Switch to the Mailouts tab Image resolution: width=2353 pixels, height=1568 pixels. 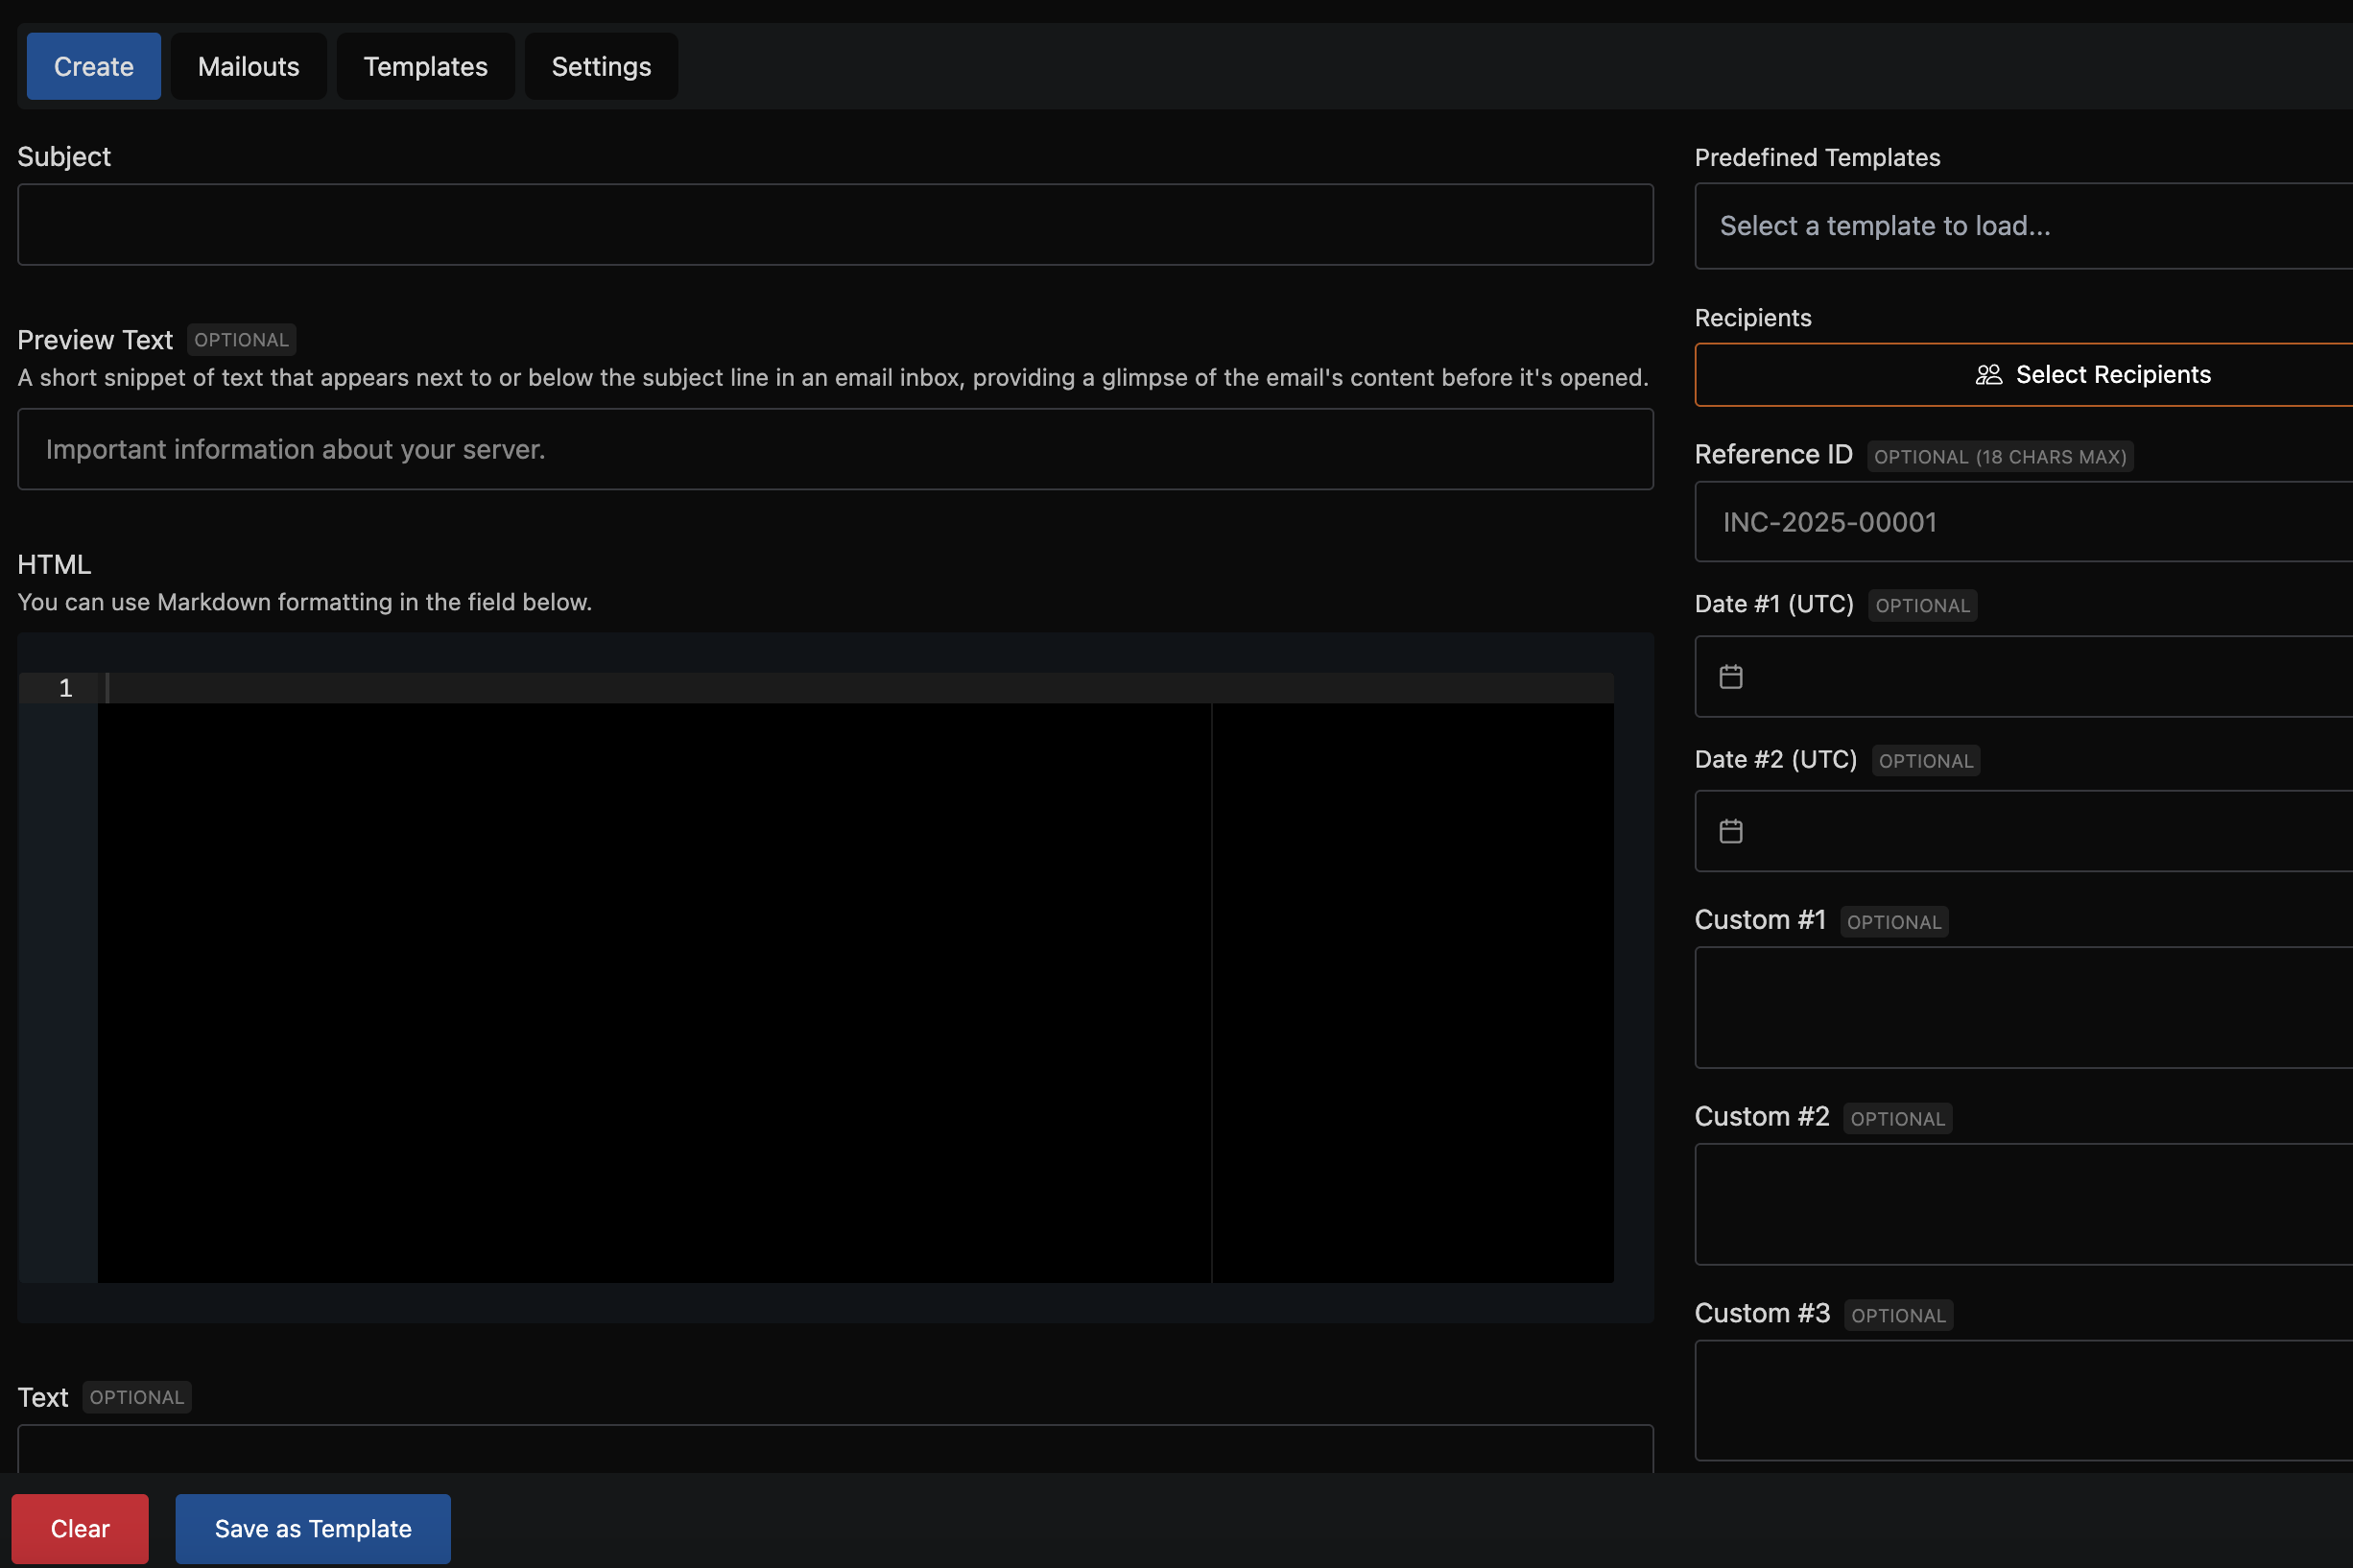pyautogui.click(x=248, y=66)
